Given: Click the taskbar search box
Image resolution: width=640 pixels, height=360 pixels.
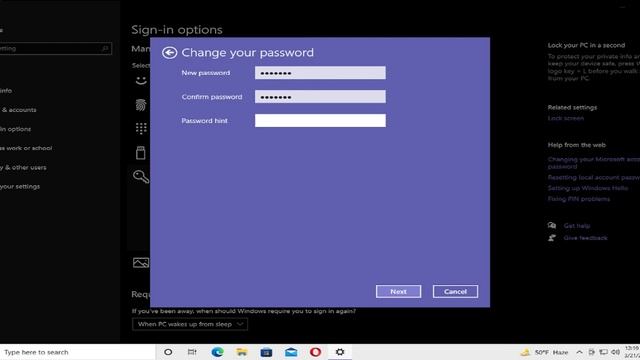Looking at the screenshot, I should click(x=78, y=352).
